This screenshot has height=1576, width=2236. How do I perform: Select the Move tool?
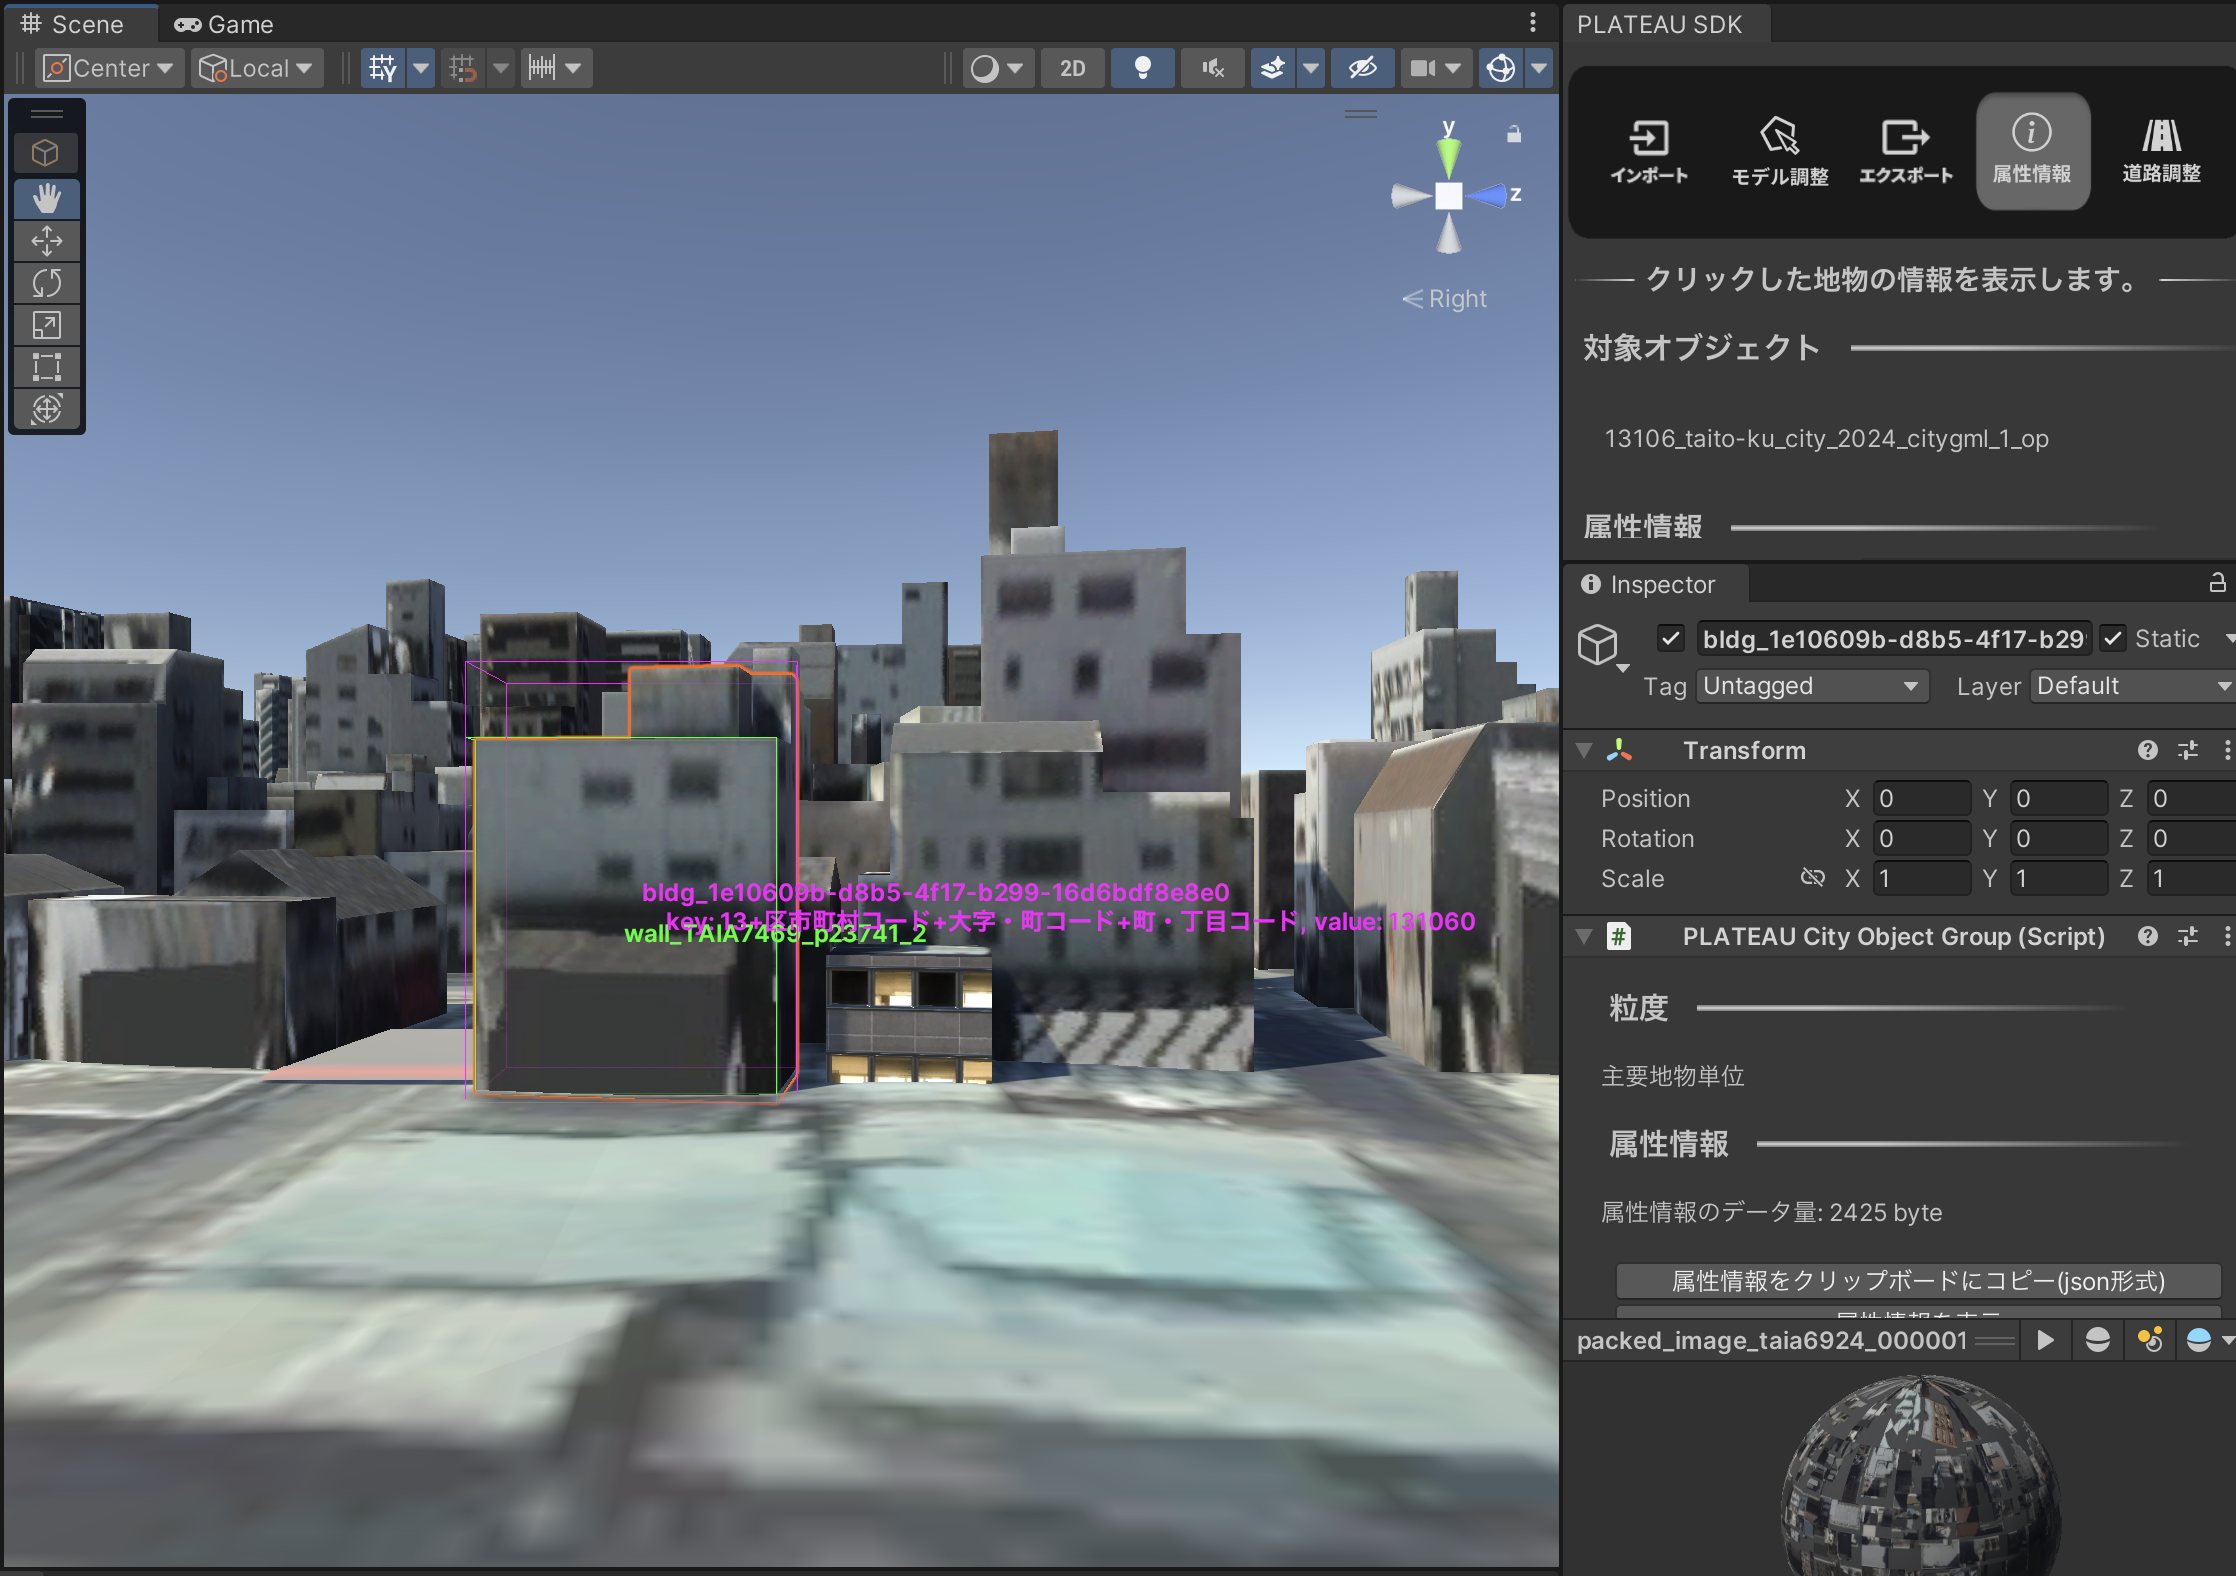click(46, 240)
